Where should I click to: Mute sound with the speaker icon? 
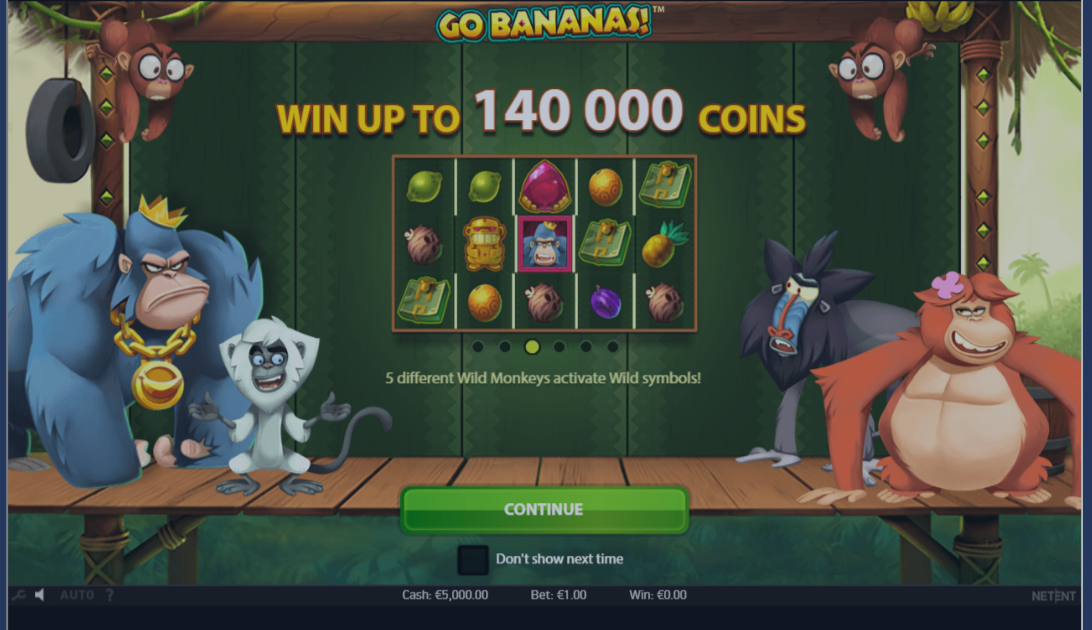(40, 594)
